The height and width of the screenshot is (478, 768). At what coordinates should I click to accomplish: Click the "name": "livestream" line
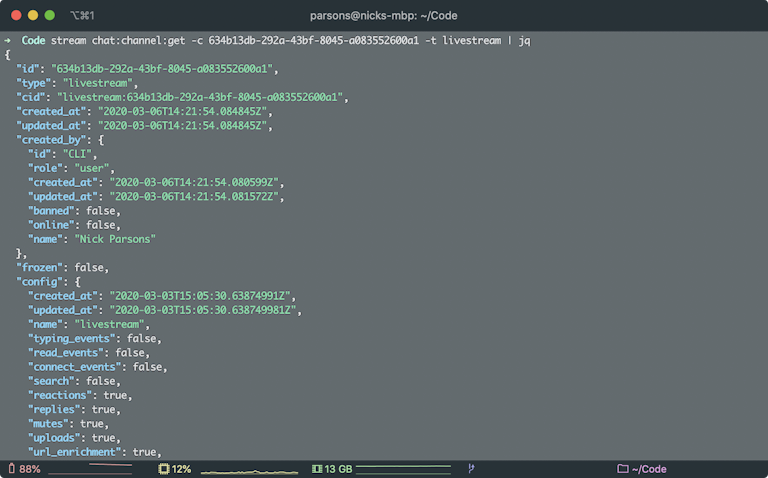coord(89,324)
